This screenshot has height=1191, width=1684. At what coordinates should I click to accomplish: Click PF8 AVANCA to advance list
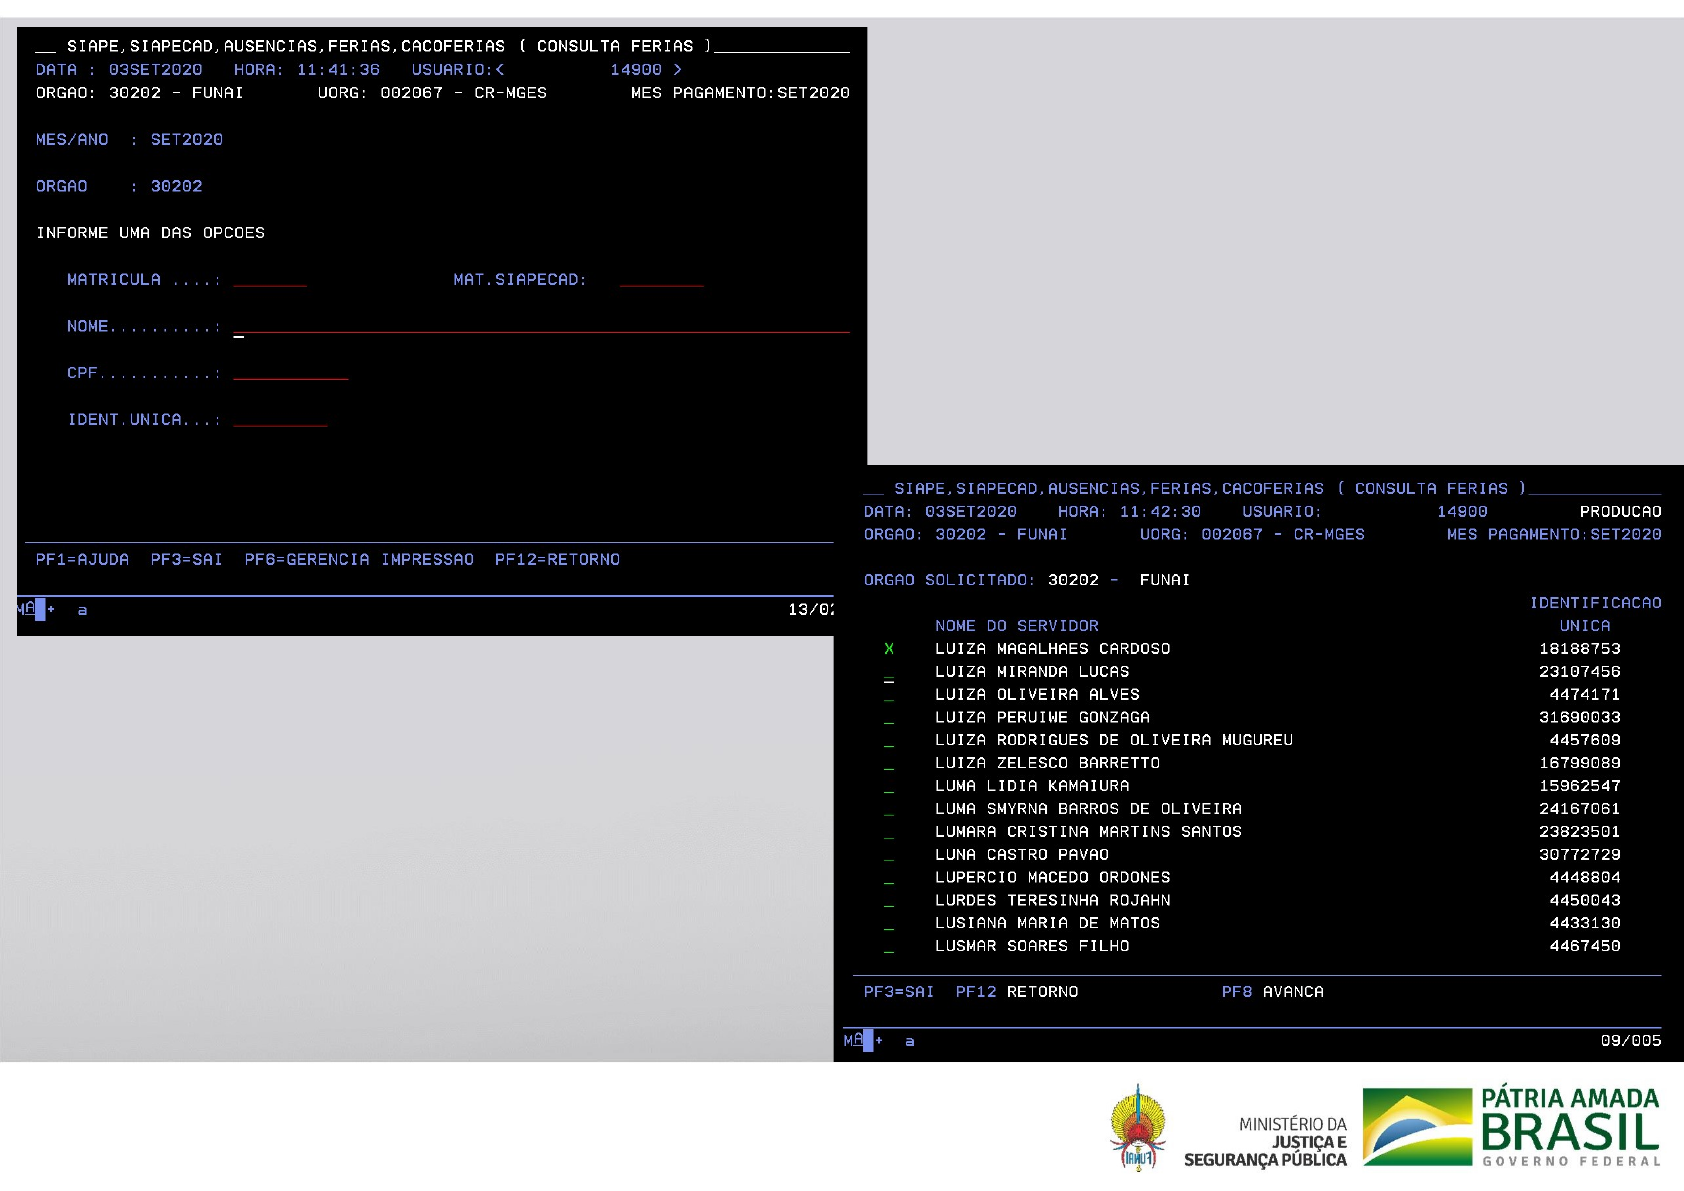coord(1272,991)
